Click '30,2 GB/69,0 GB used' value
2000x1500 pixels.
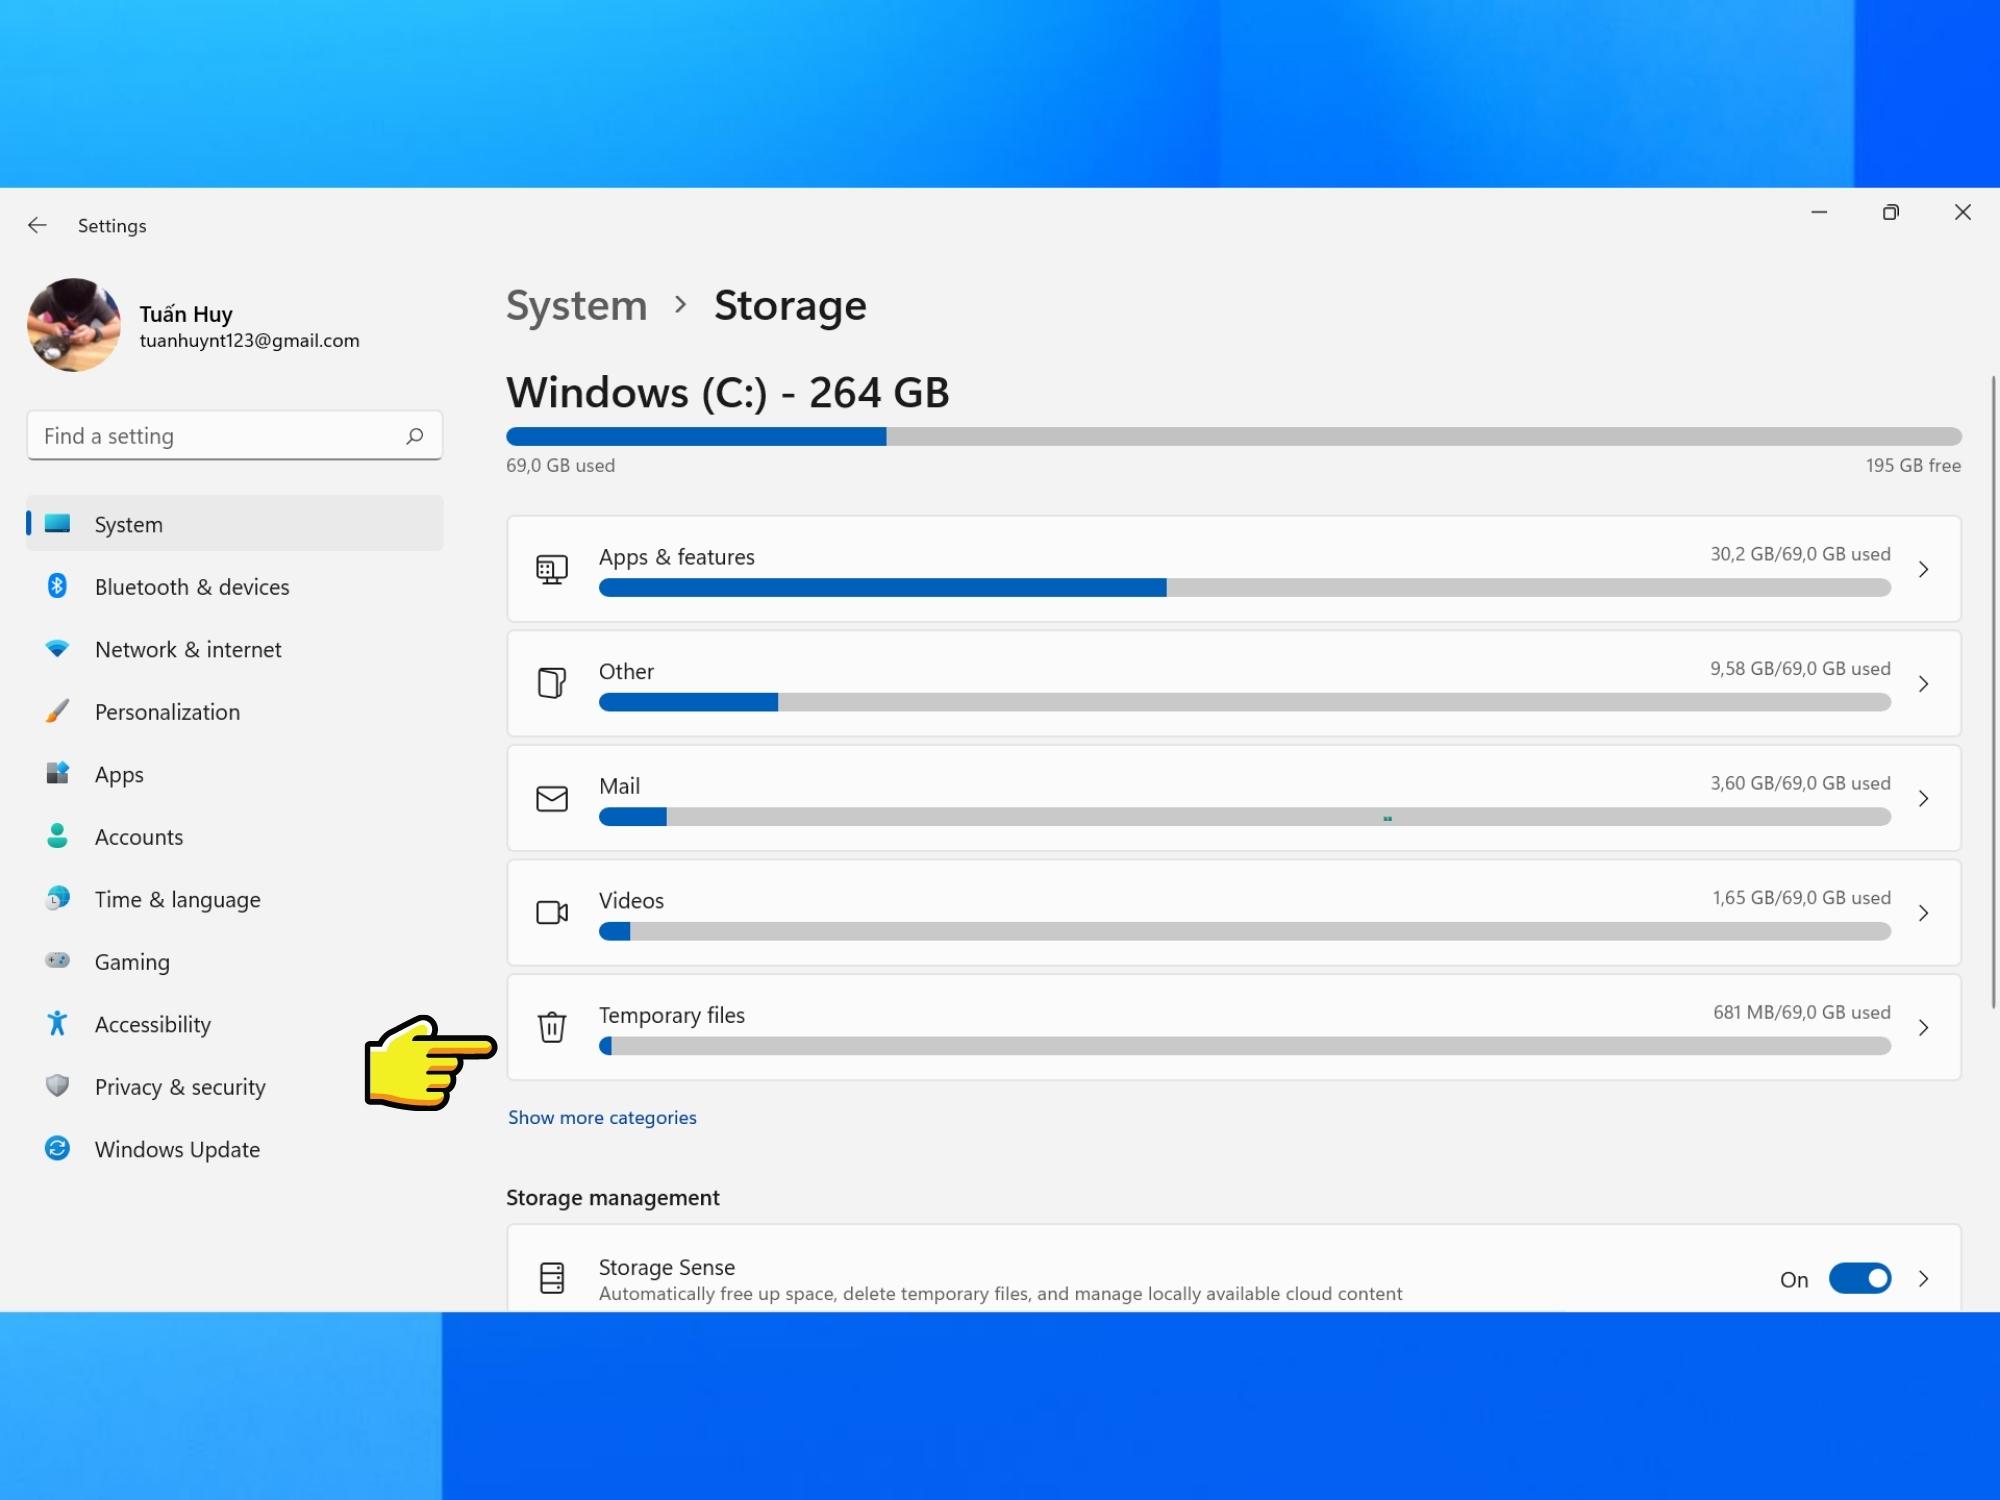pyautogui.click(x=1800, y=554)
